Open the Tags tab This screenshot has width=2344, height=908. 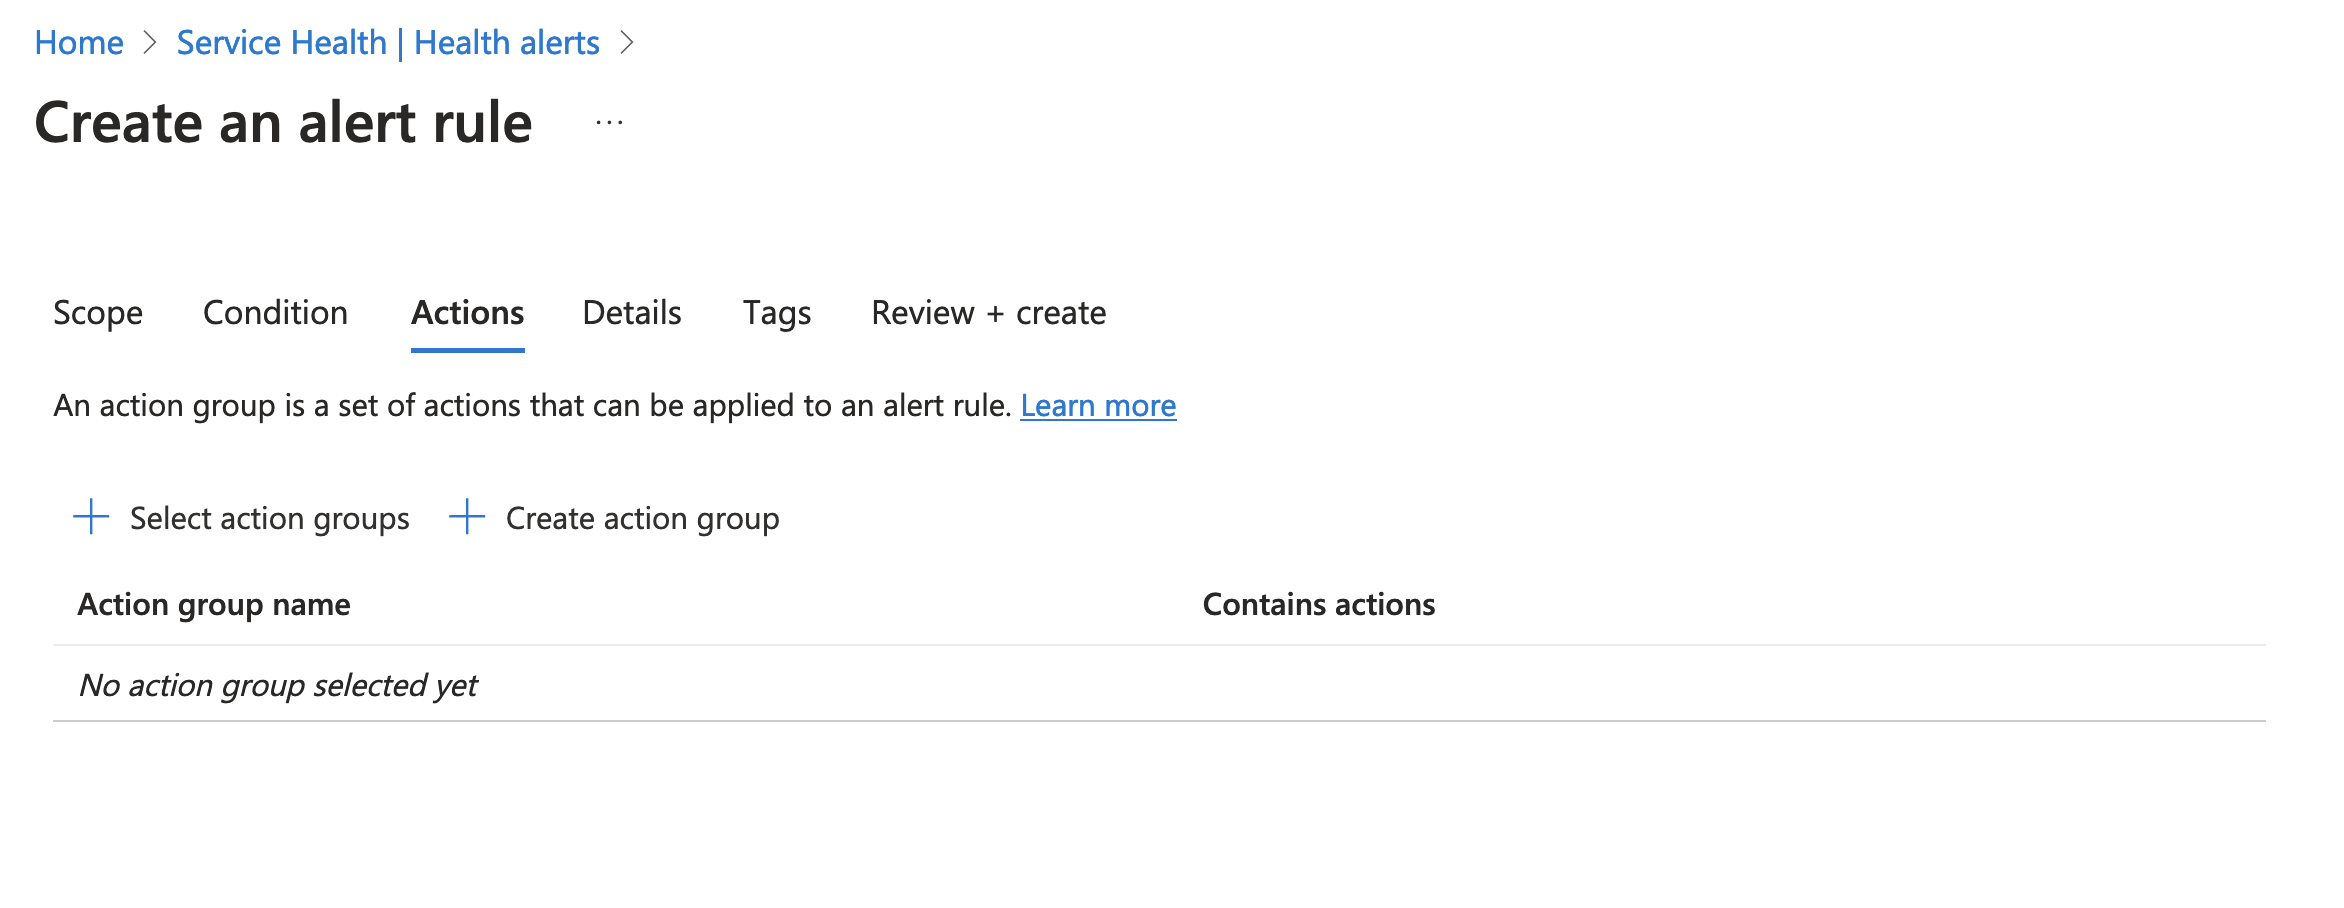point(777,313)
